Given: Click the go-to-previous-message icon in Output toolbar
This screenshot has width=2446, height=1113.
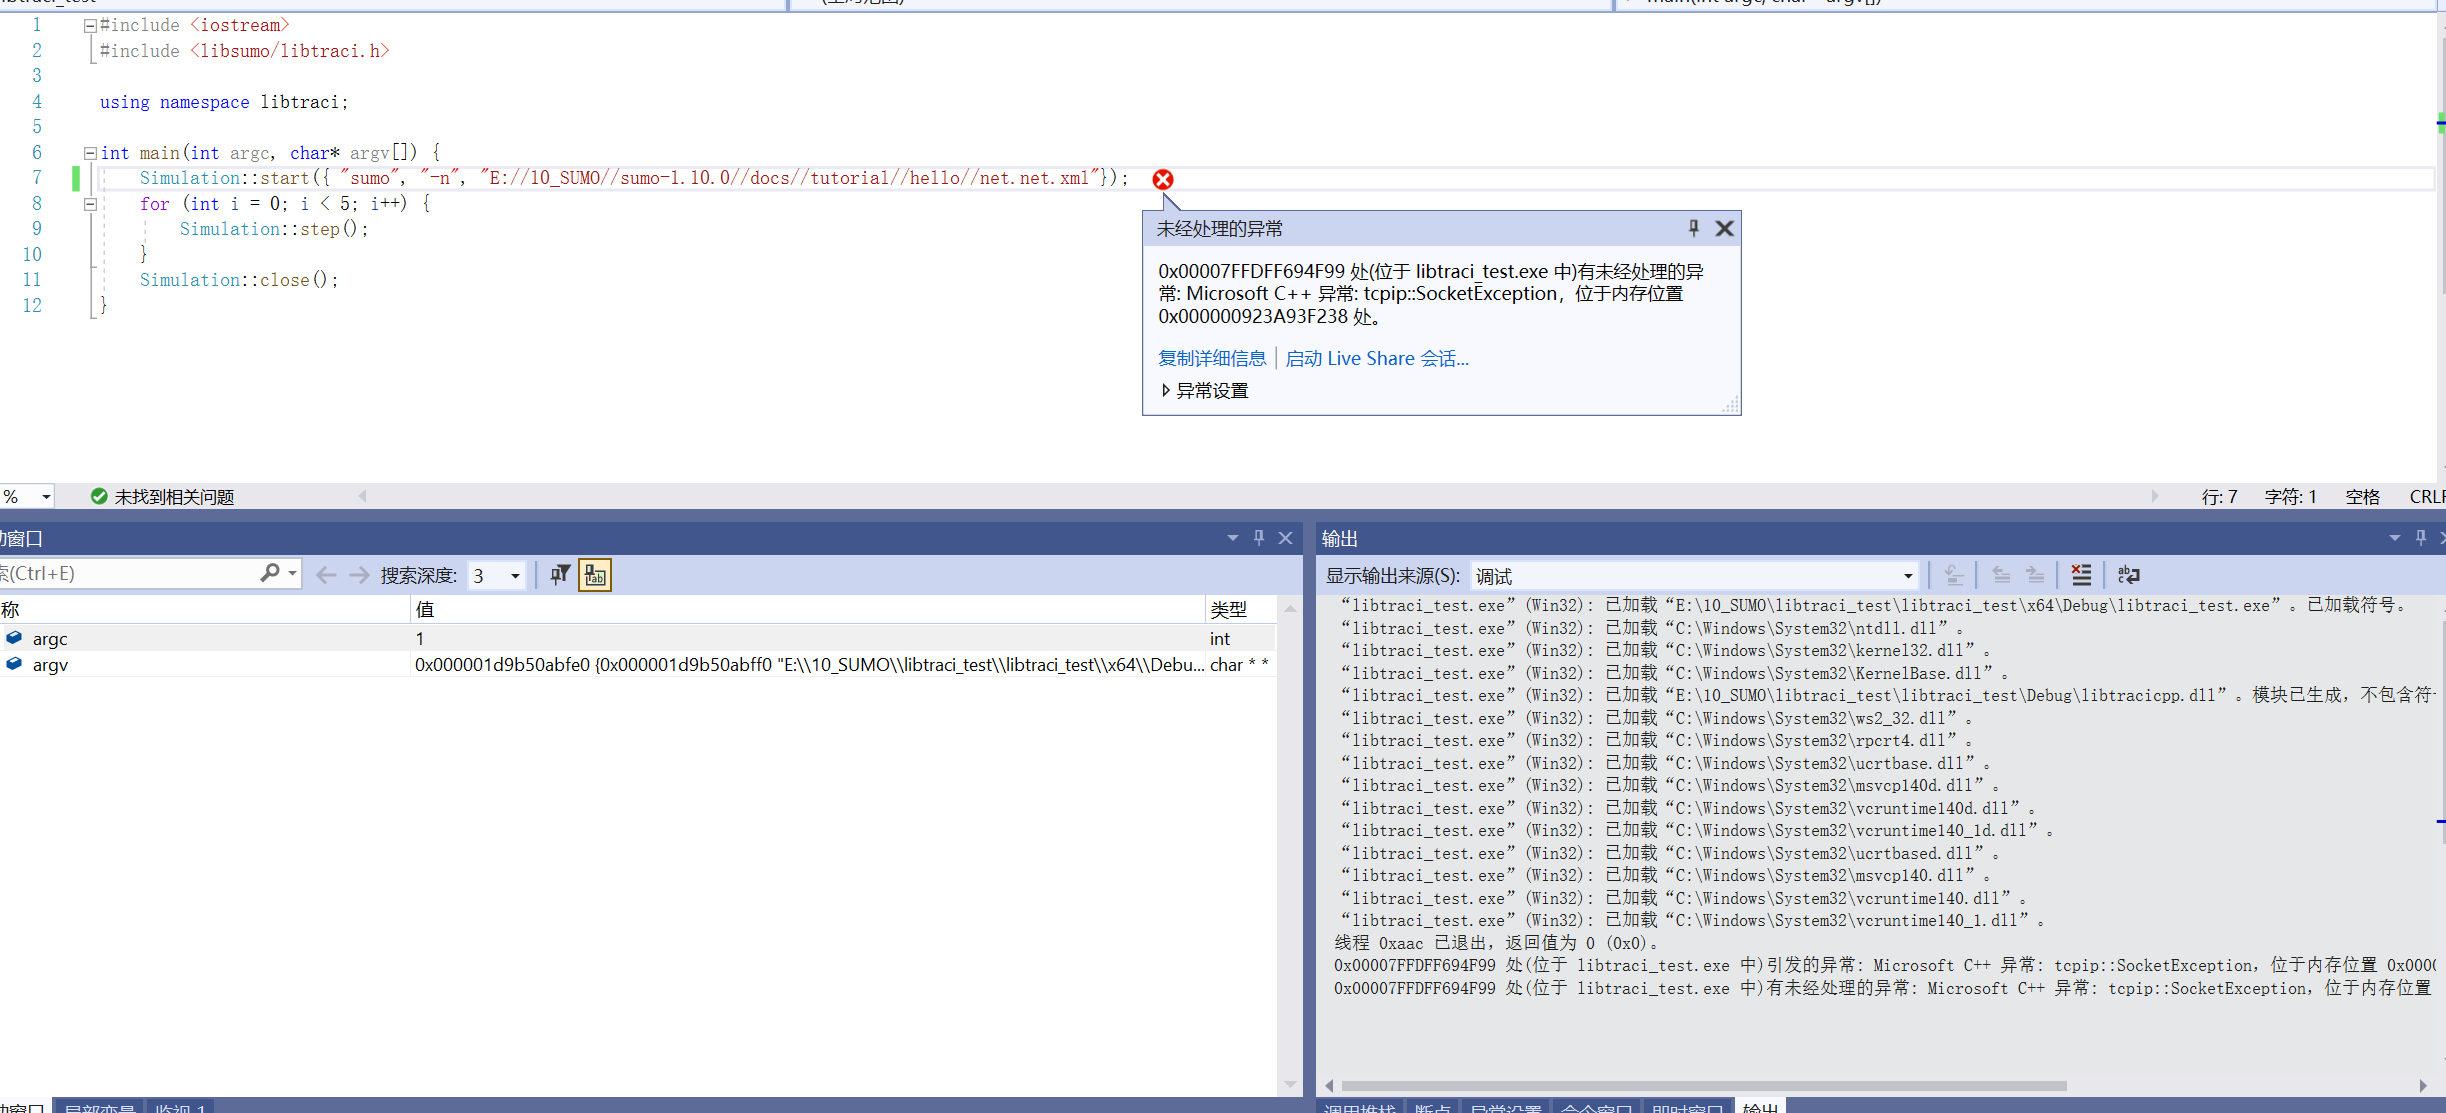Looking at the screenshot, I should [x=2000, y=575].
